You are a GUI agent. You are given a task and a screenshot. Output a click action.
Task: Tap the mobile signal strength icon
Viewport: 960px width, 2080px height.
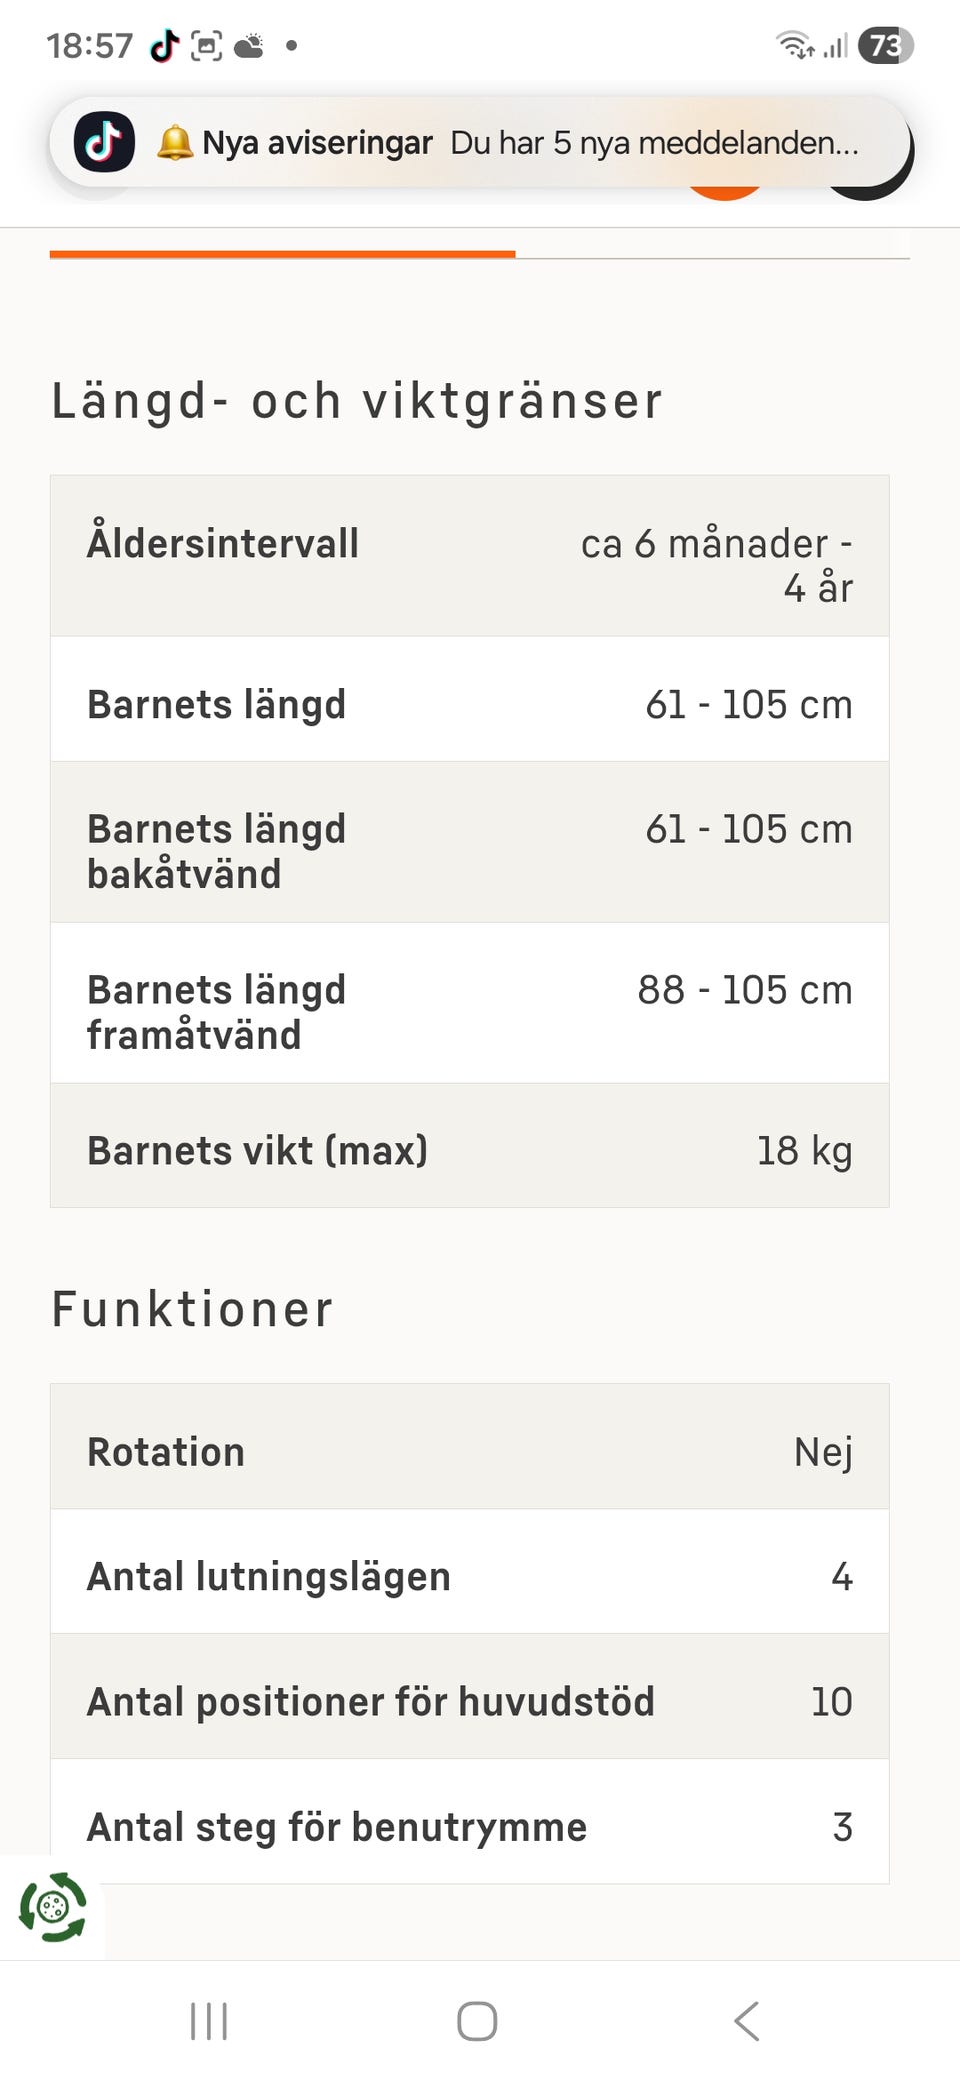[x=835, y=46]
